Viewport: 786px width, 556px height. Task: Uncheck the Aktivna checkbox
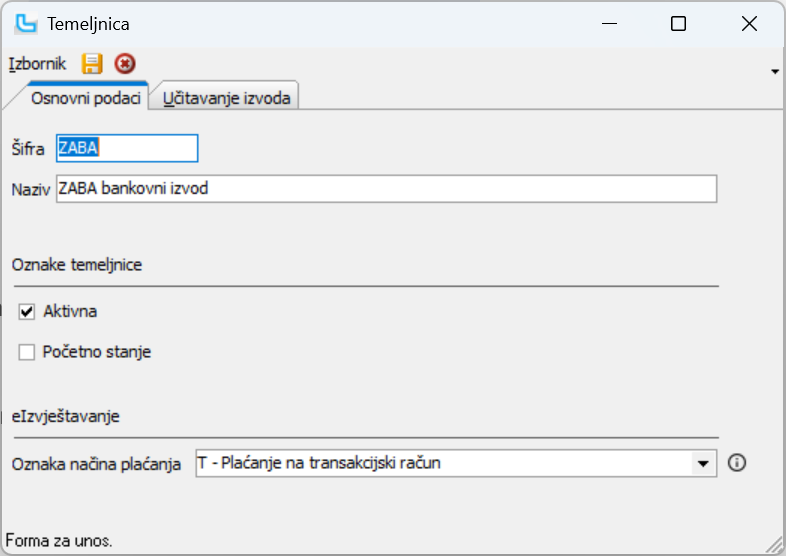27,312
